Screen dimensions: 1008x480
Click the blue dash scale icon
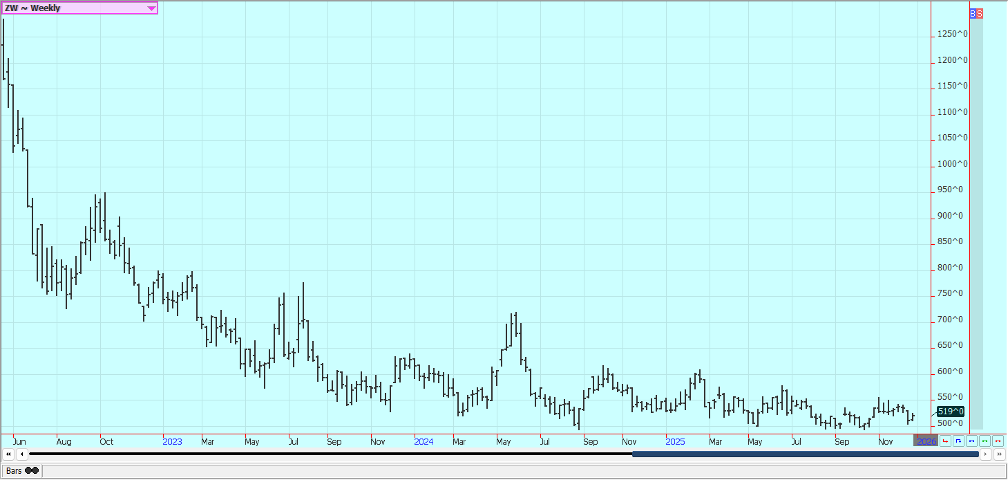click(971, 440)
